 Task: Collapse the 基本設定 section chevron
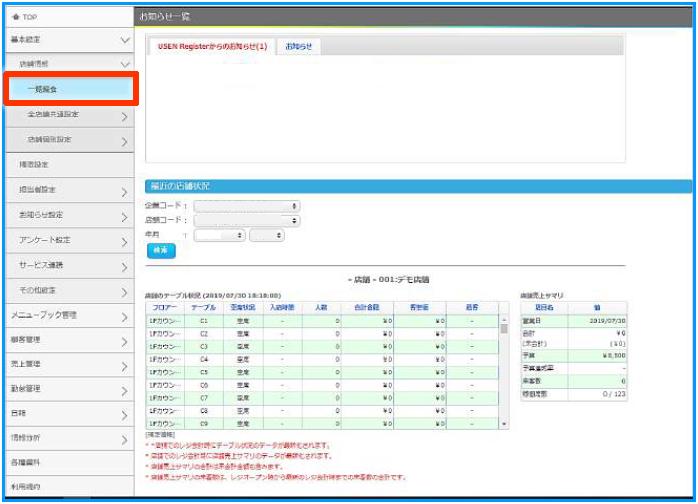125,40
